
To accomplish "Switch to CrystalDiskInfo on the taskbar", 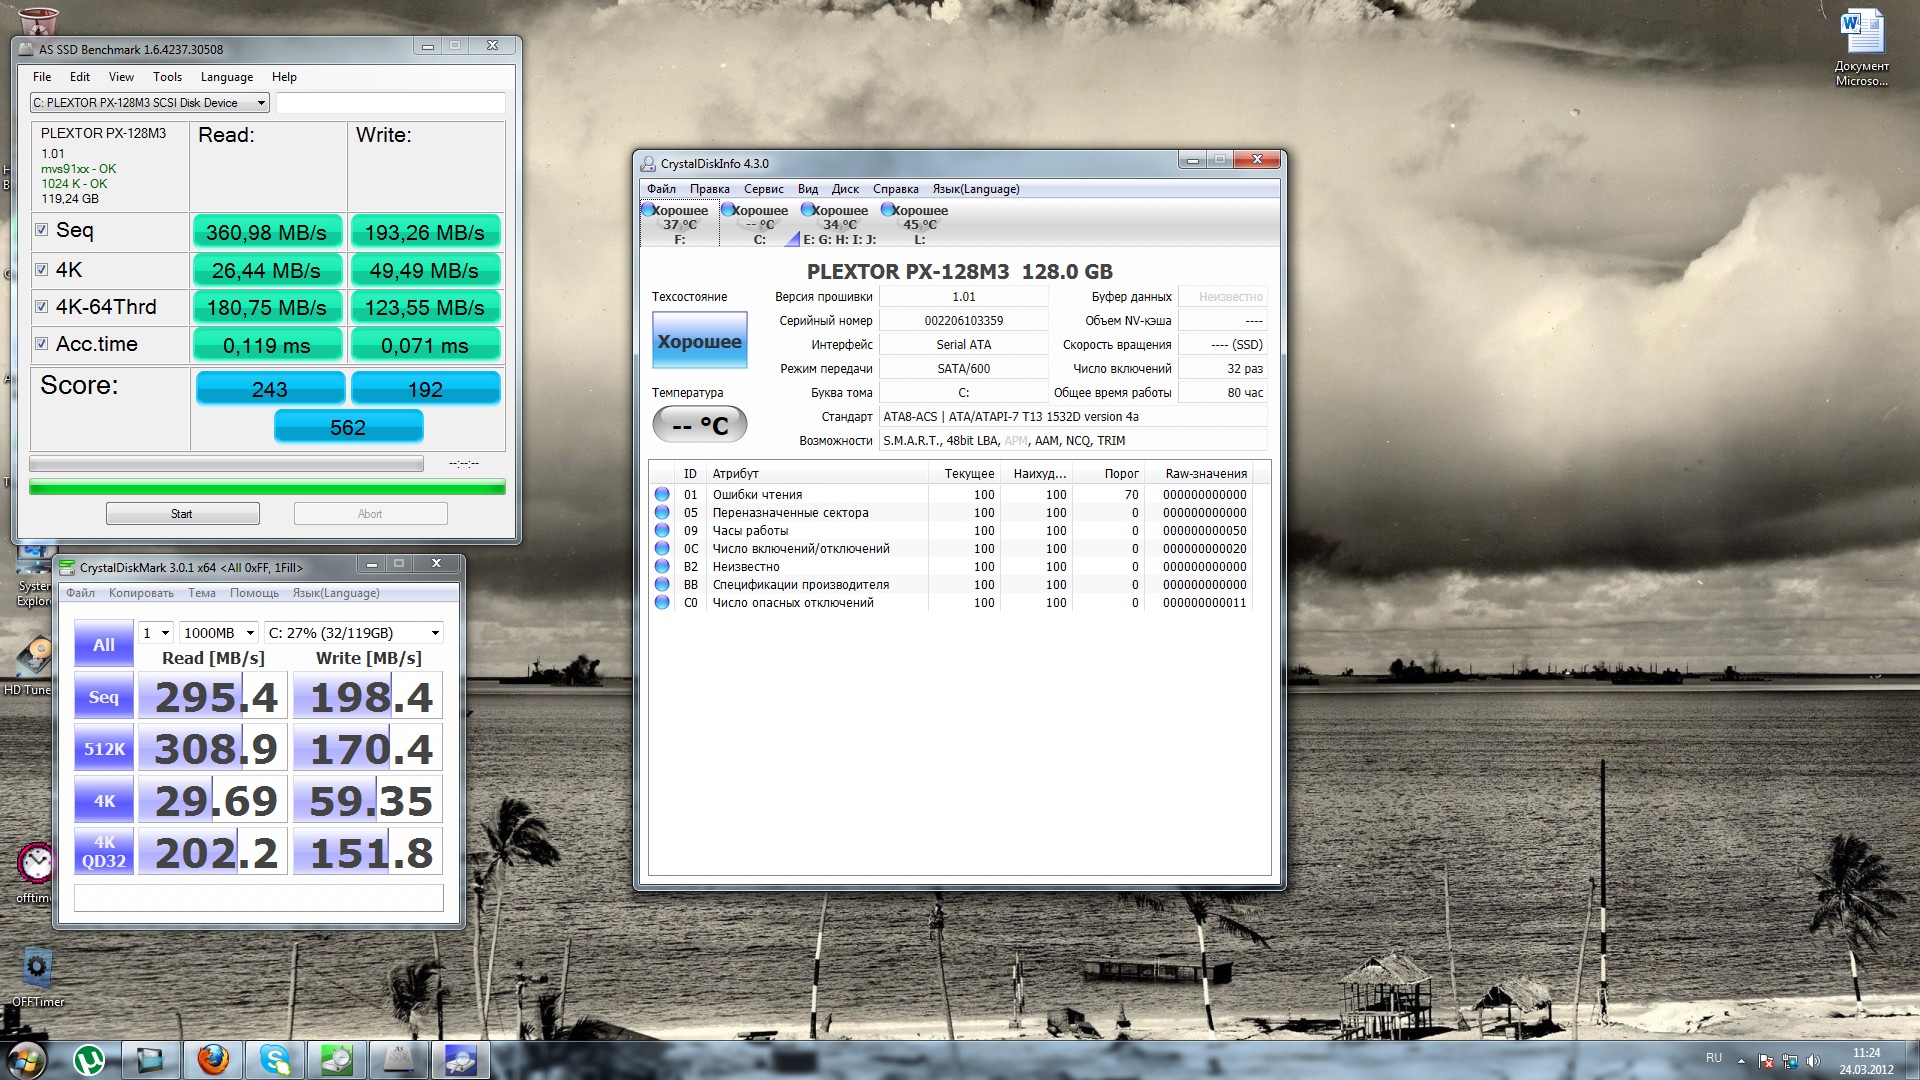I will (461, 1060).
